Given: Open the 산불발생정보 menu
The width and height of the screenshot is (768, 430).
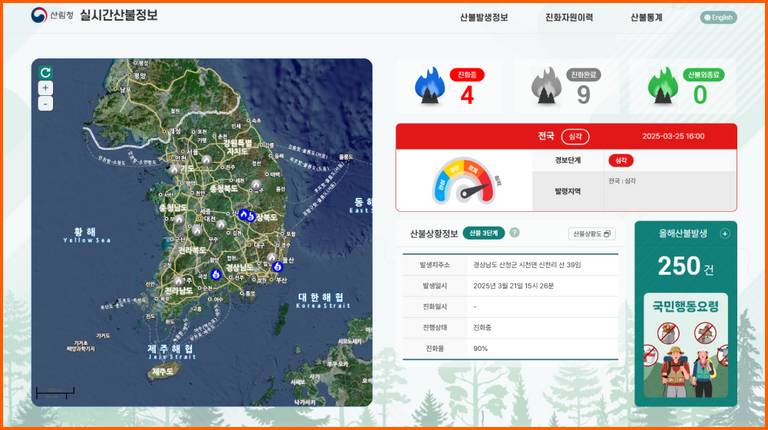Looking at the screenshot, I should [x=483, y=18].
